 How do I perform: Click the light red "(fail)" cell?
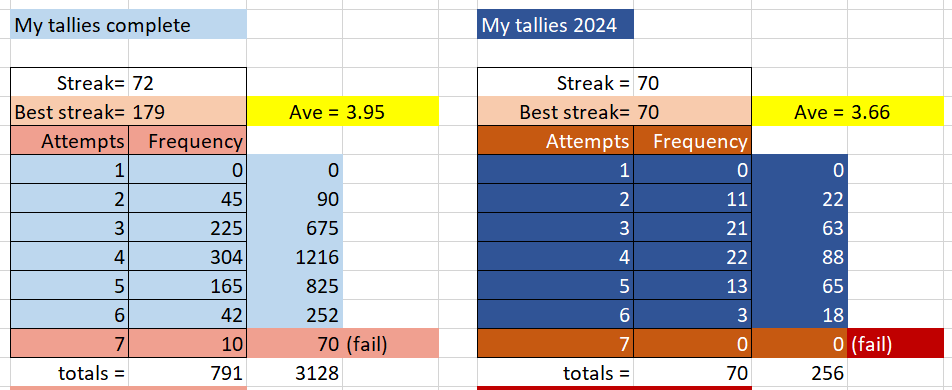coord(390,344)
